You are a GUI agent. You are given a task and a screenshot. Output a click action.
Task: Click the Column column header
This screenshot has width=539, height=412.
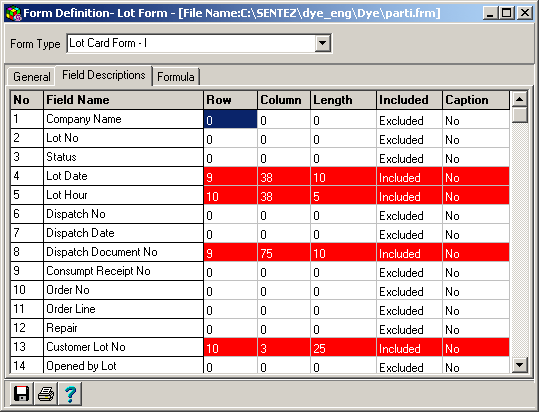coord(284,100)
